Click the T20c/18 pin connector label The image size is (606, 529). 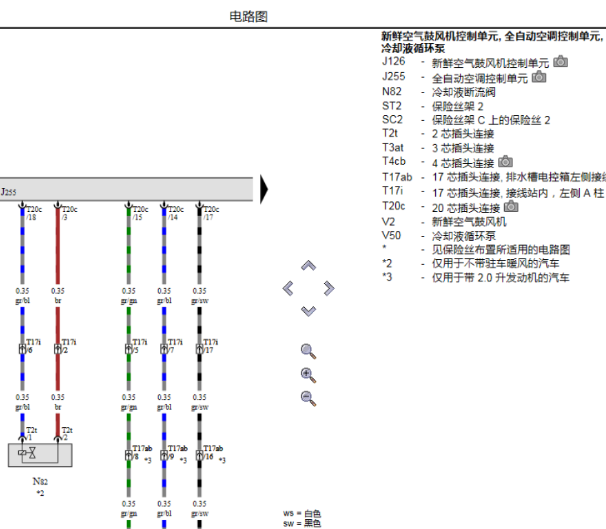(34, 213)
